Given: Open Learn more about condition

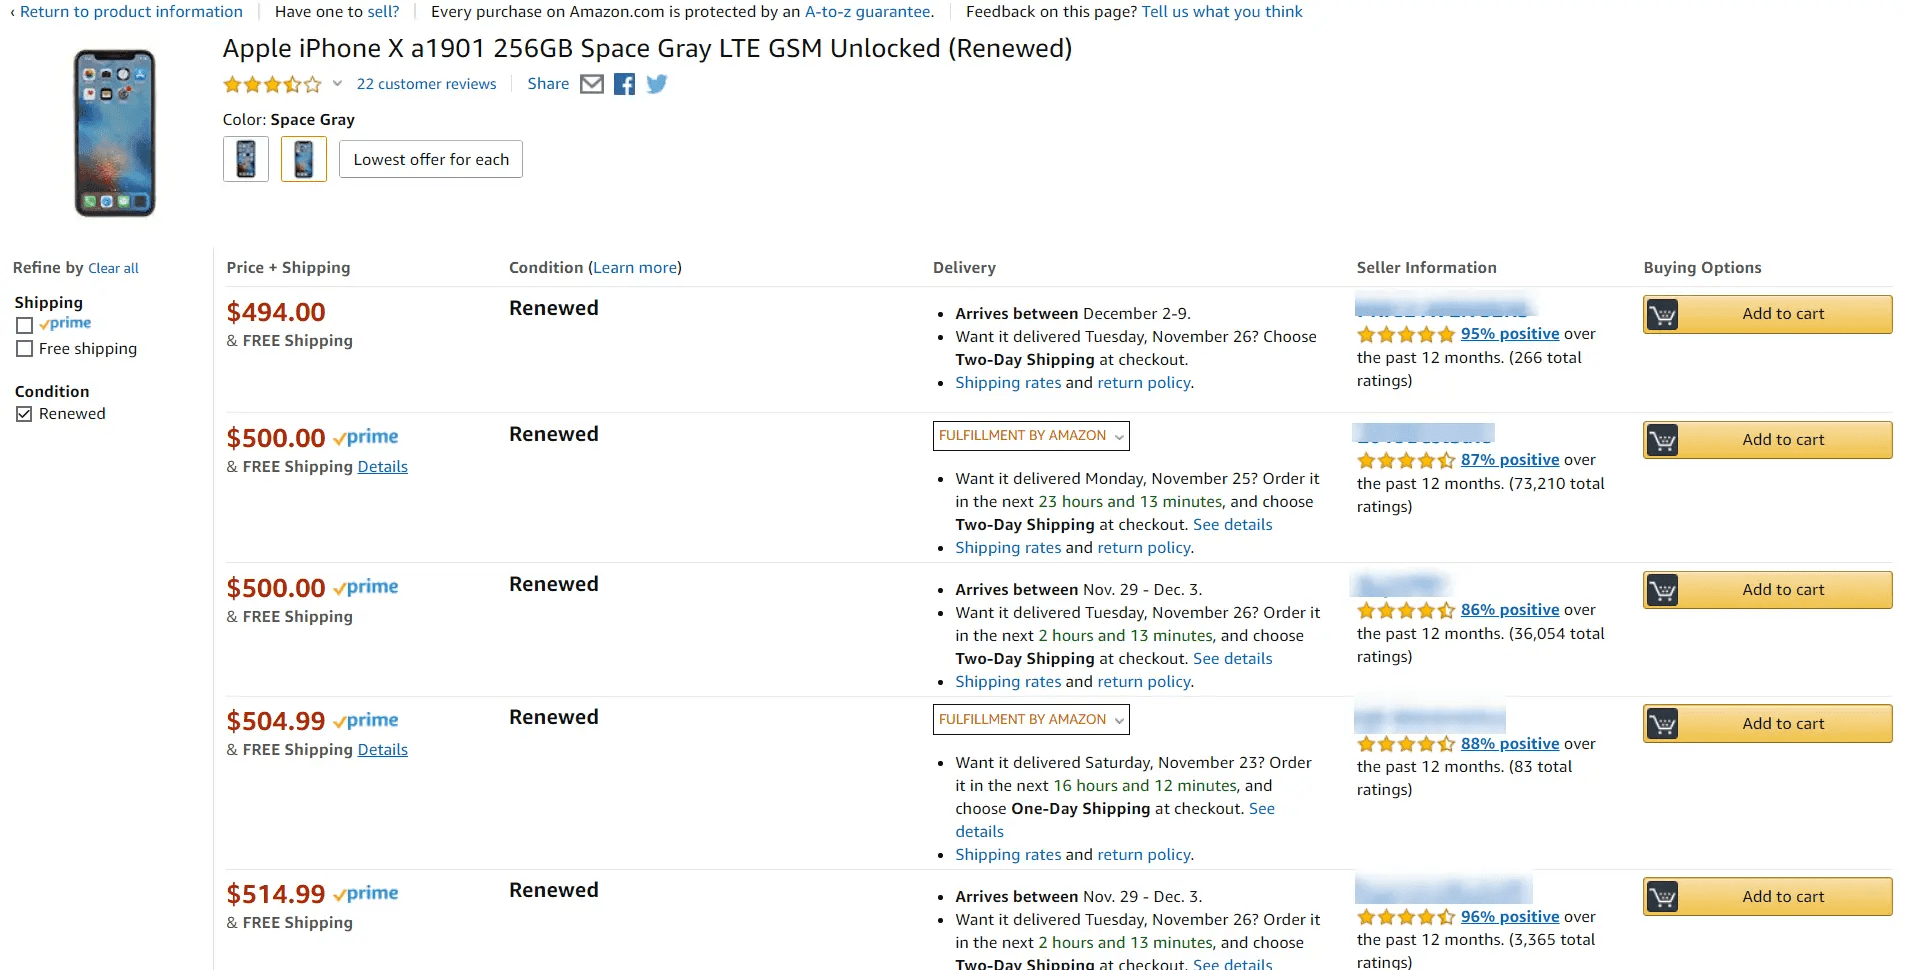Looking at the screenshot, I should click(635, 268).
